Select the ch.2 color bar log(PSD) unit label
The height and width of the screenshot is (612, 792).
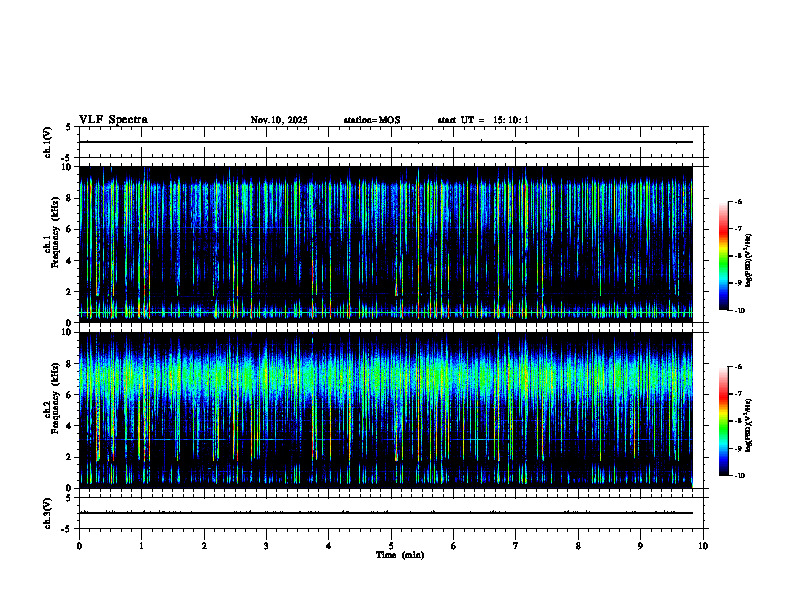pos(749,425)
